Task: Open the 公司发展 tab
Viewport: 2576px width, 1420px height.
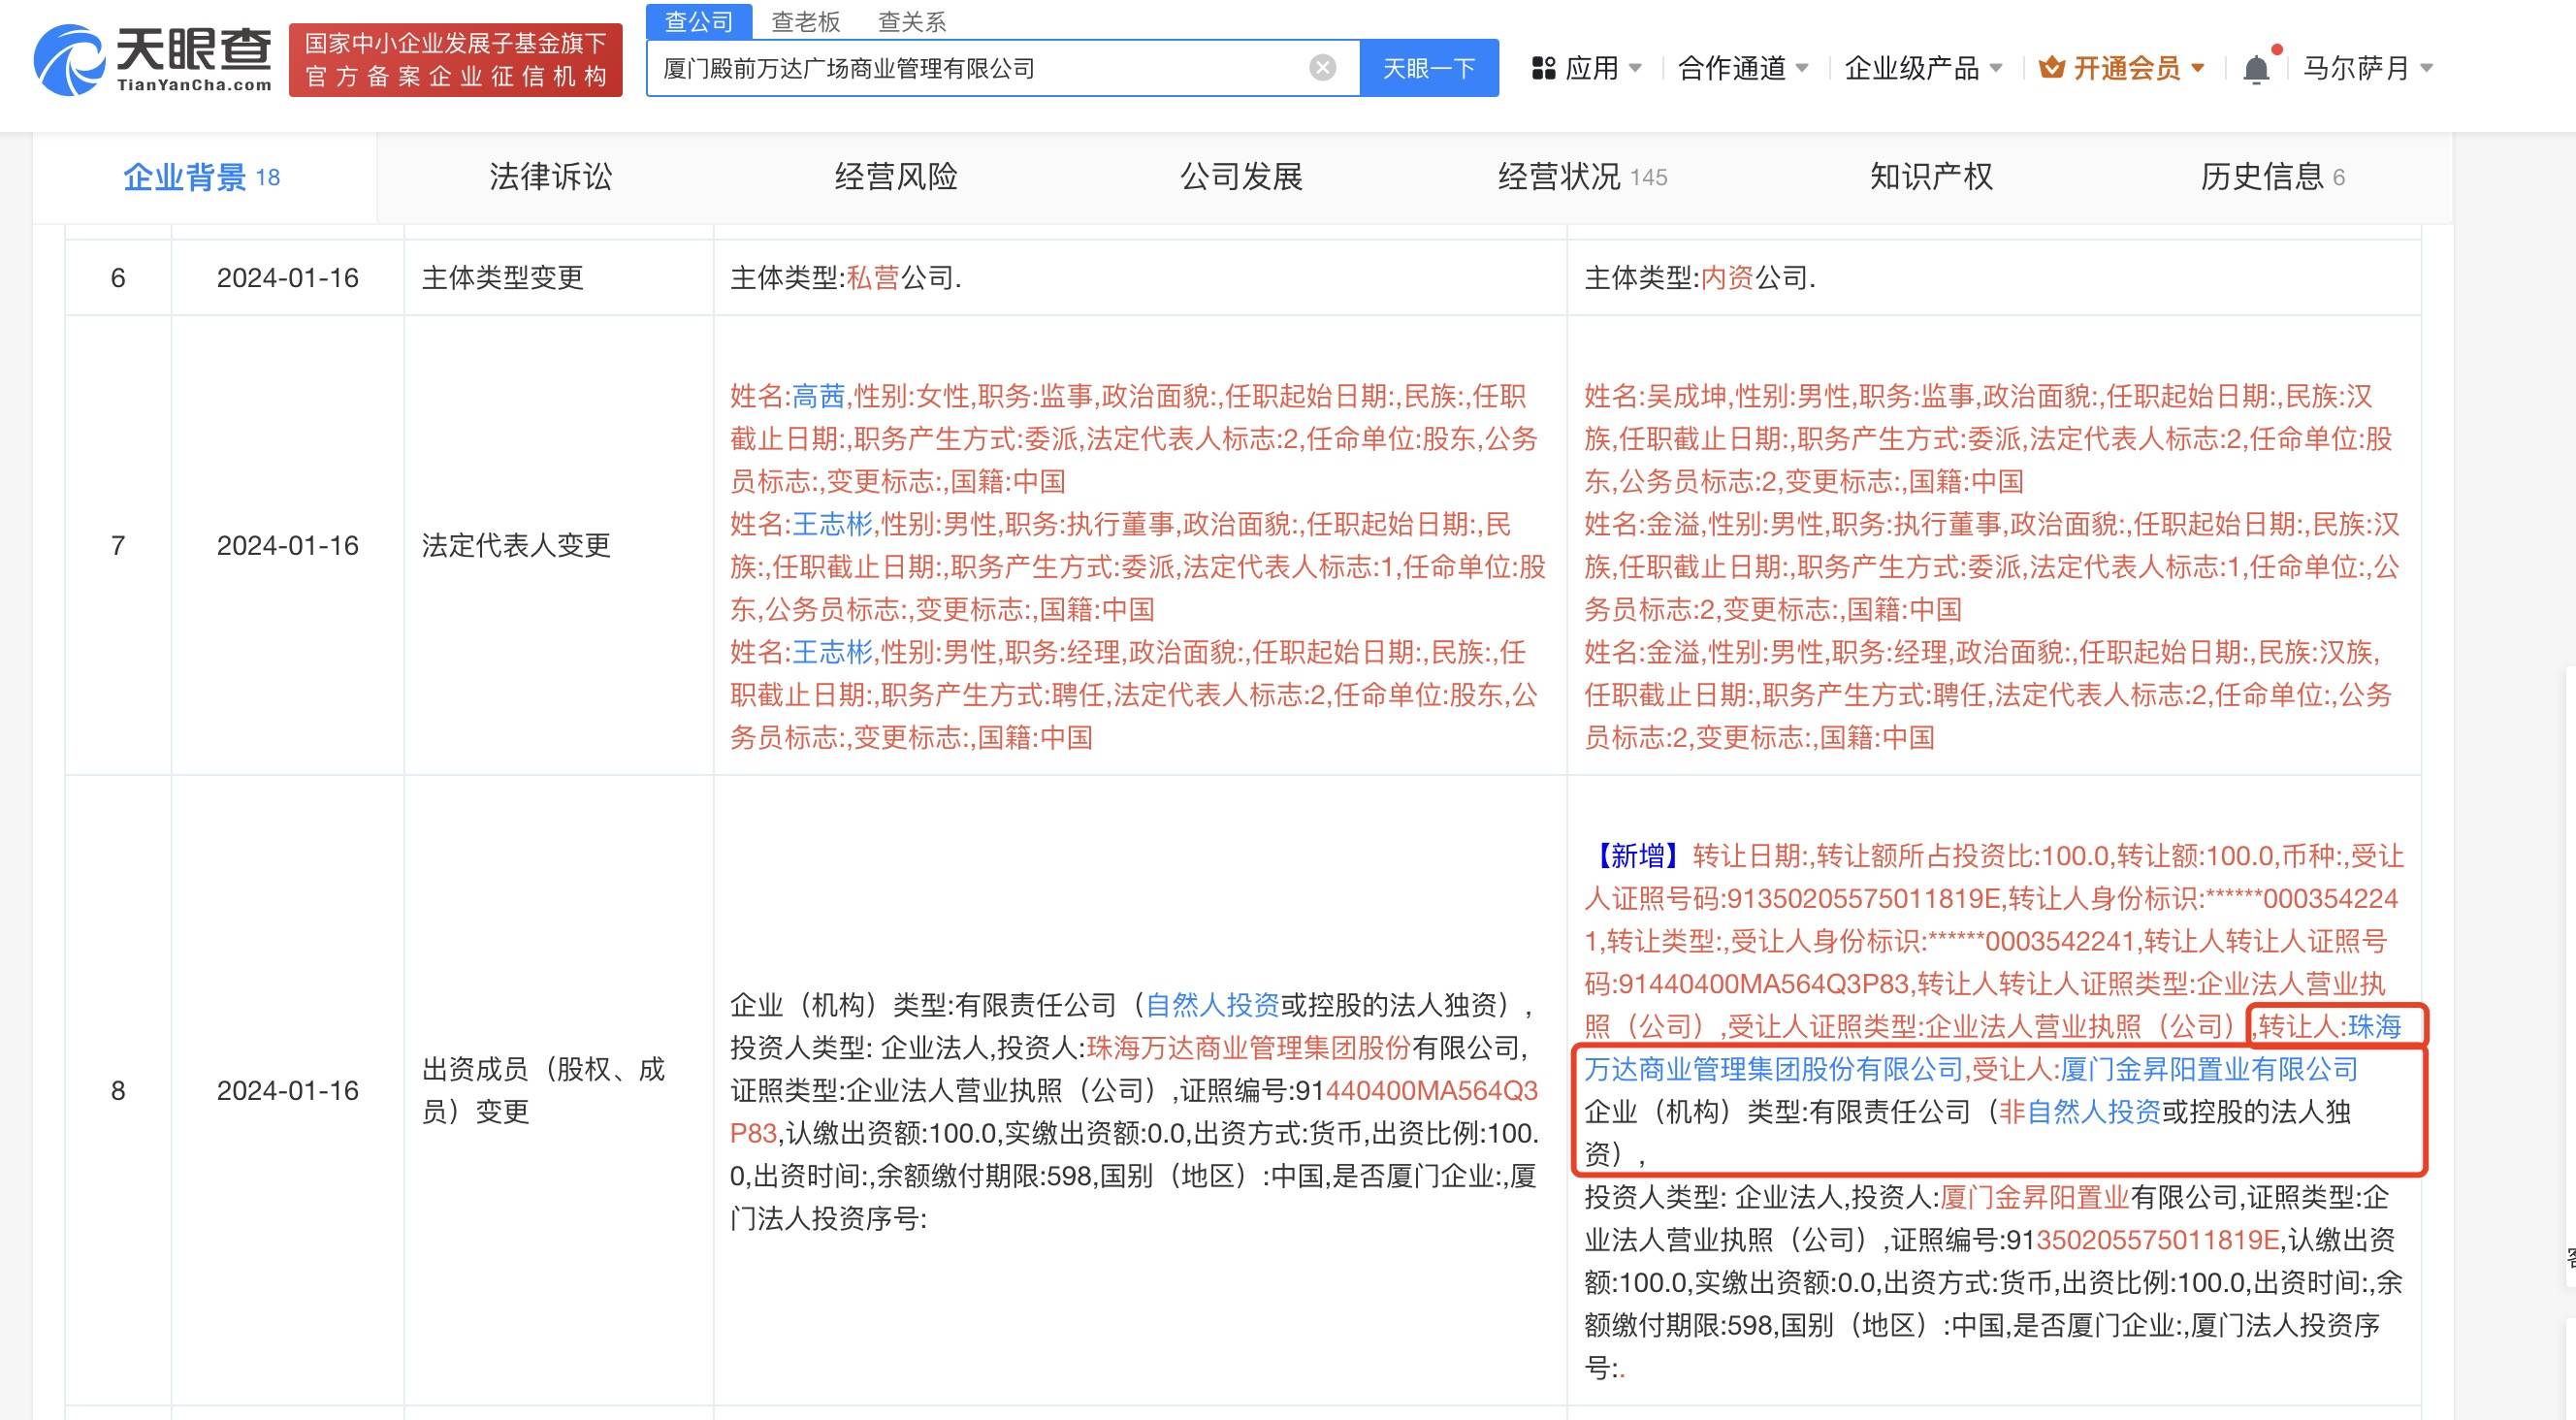Action: click(x=1241, y=177)
